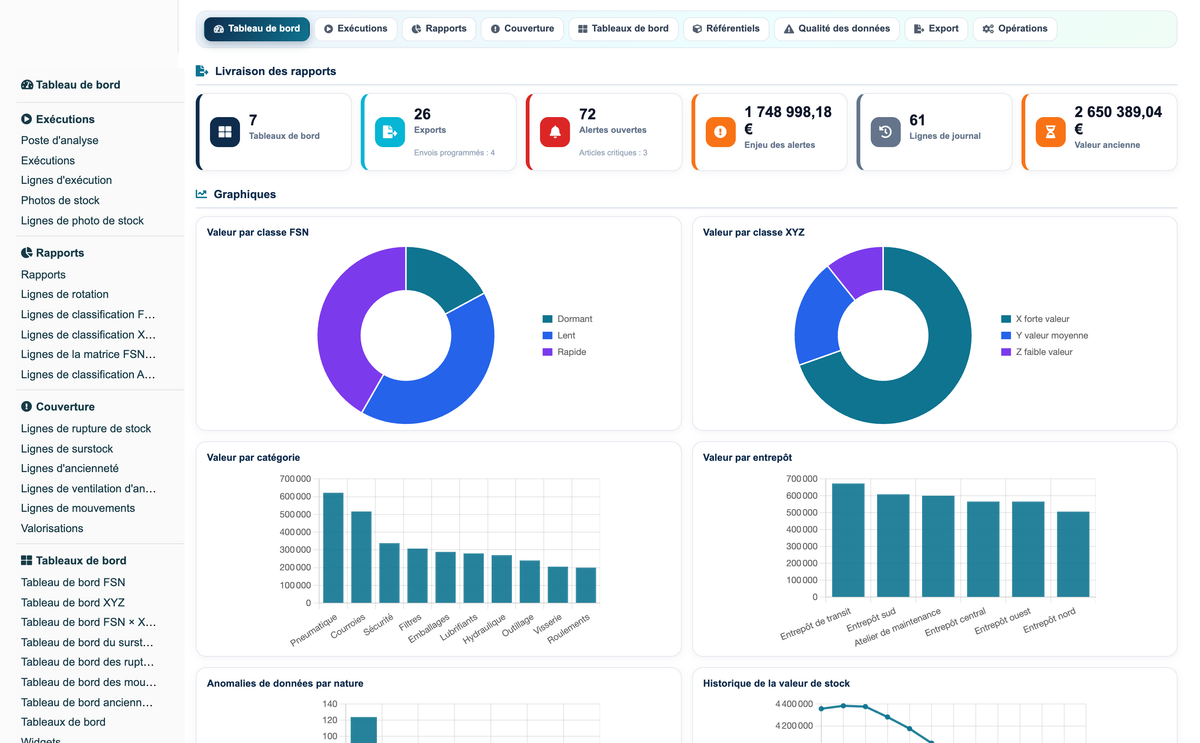The height and width of the screenshot is (743, 1200).
Task: Click the 1 748 998,18 € amount
Action: [788, 120]
